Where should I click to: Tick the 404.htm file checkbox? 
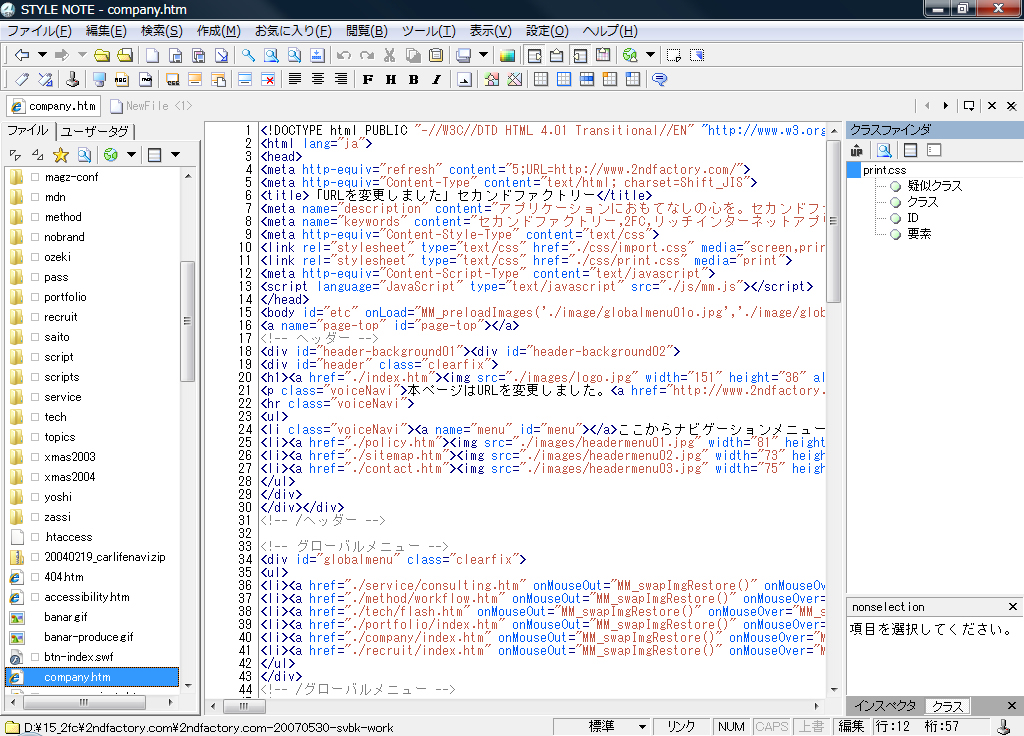[x=35, y=577]
